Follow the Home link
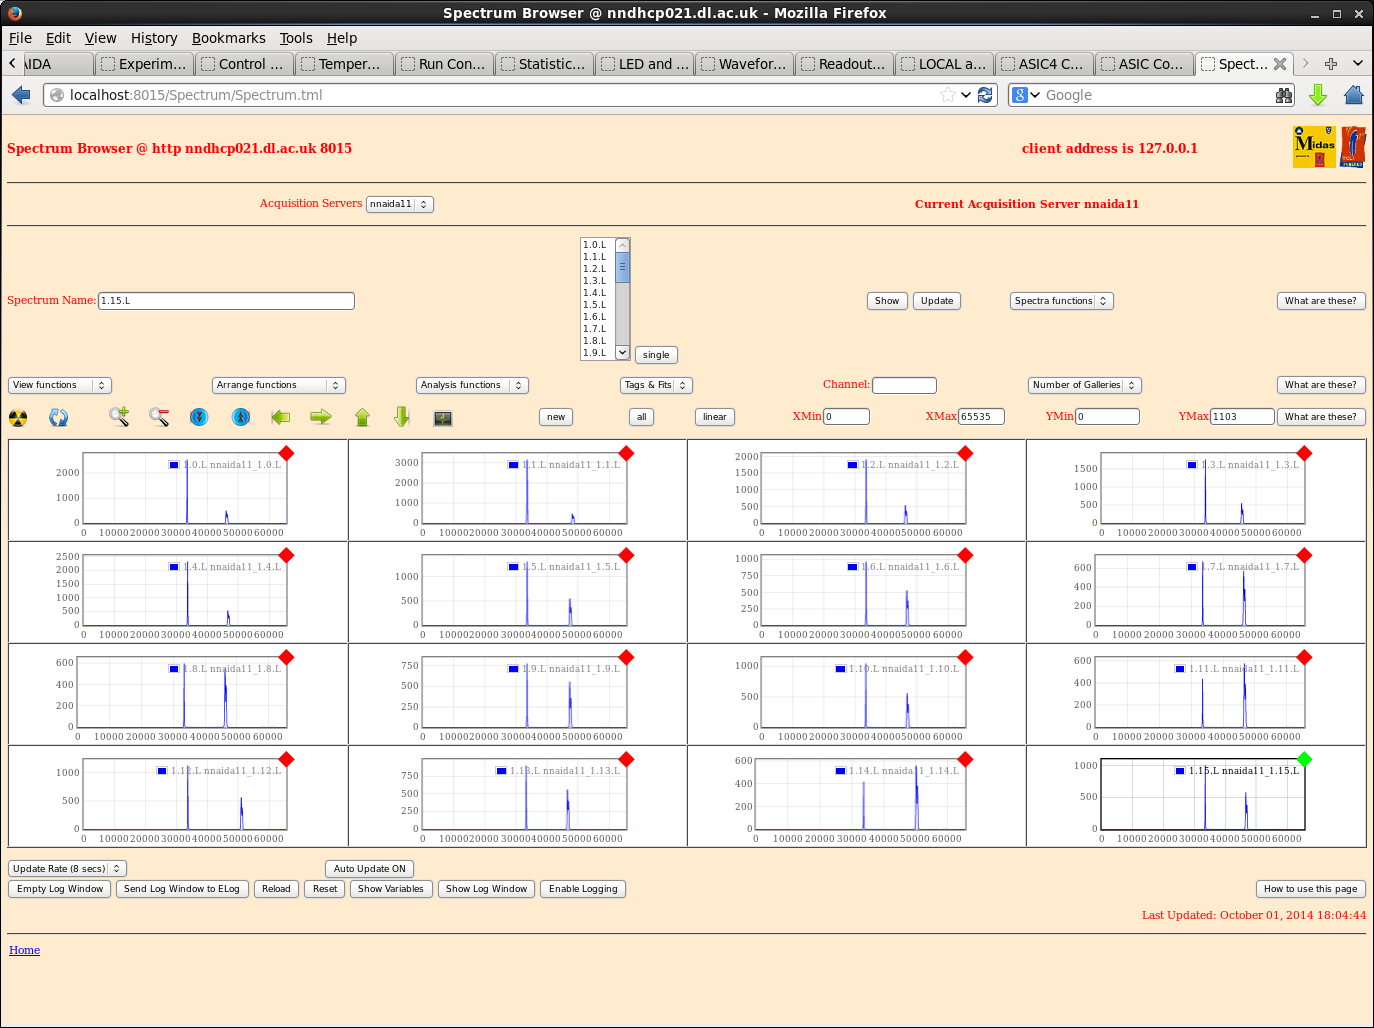1374x1028 pixels. click(x=24, y=950)
